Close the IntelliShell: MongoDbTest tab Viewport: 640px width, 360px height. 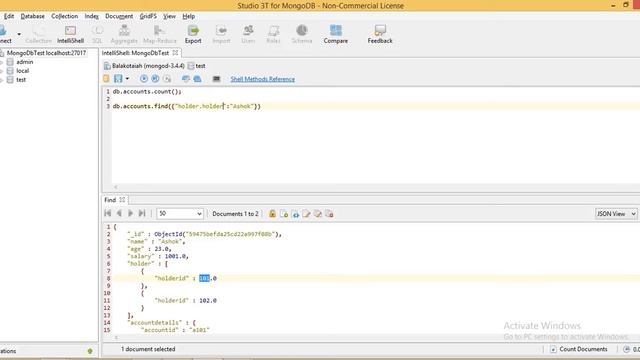tap(175, 53)
